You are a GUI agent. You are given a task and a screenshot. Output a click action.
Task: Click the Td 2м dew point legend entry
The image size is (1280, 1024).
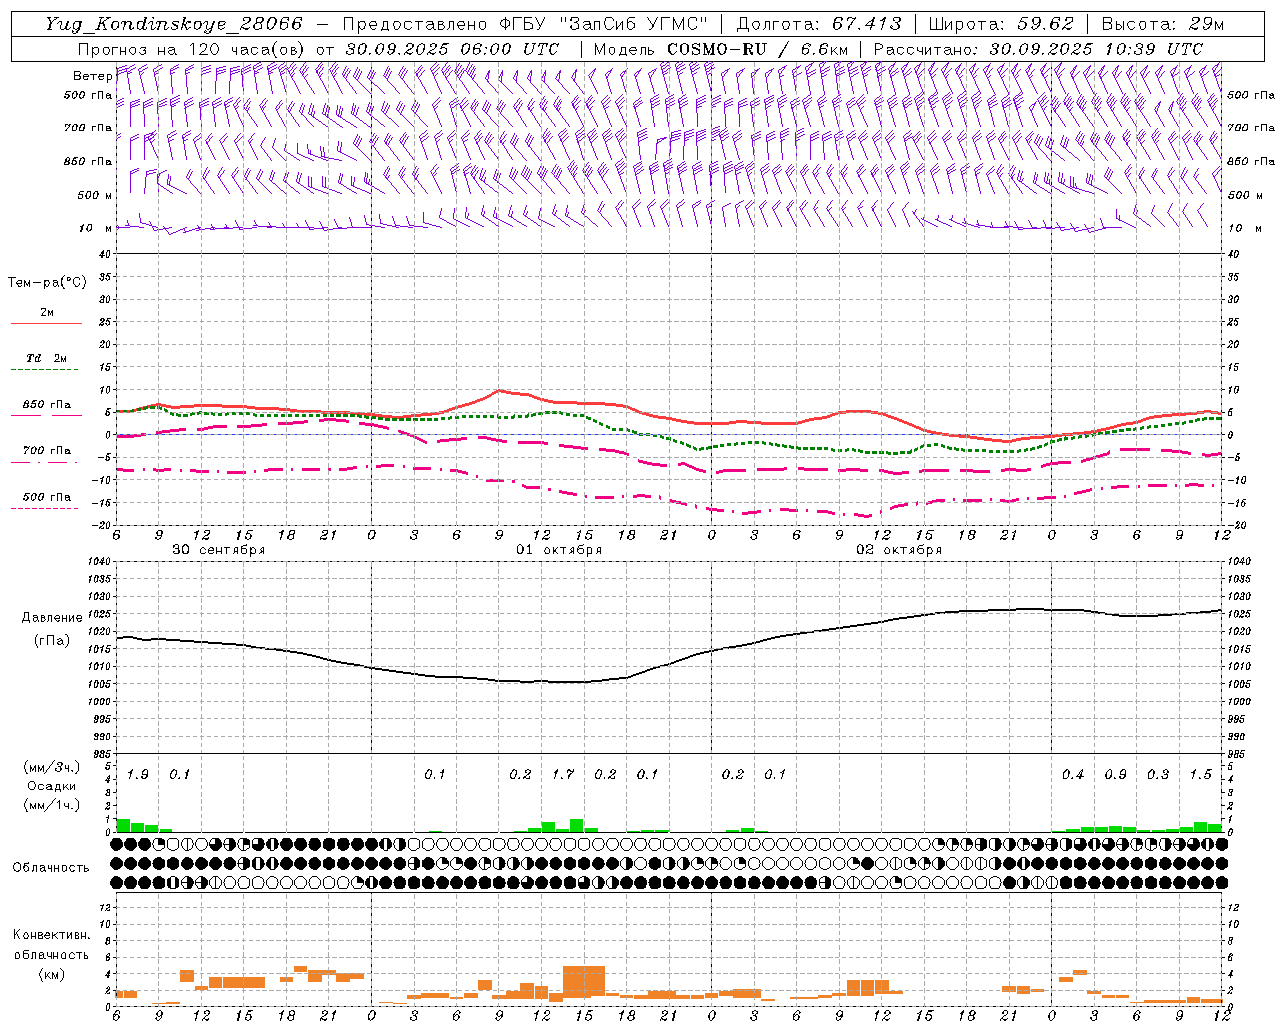(x=47, y=358)
